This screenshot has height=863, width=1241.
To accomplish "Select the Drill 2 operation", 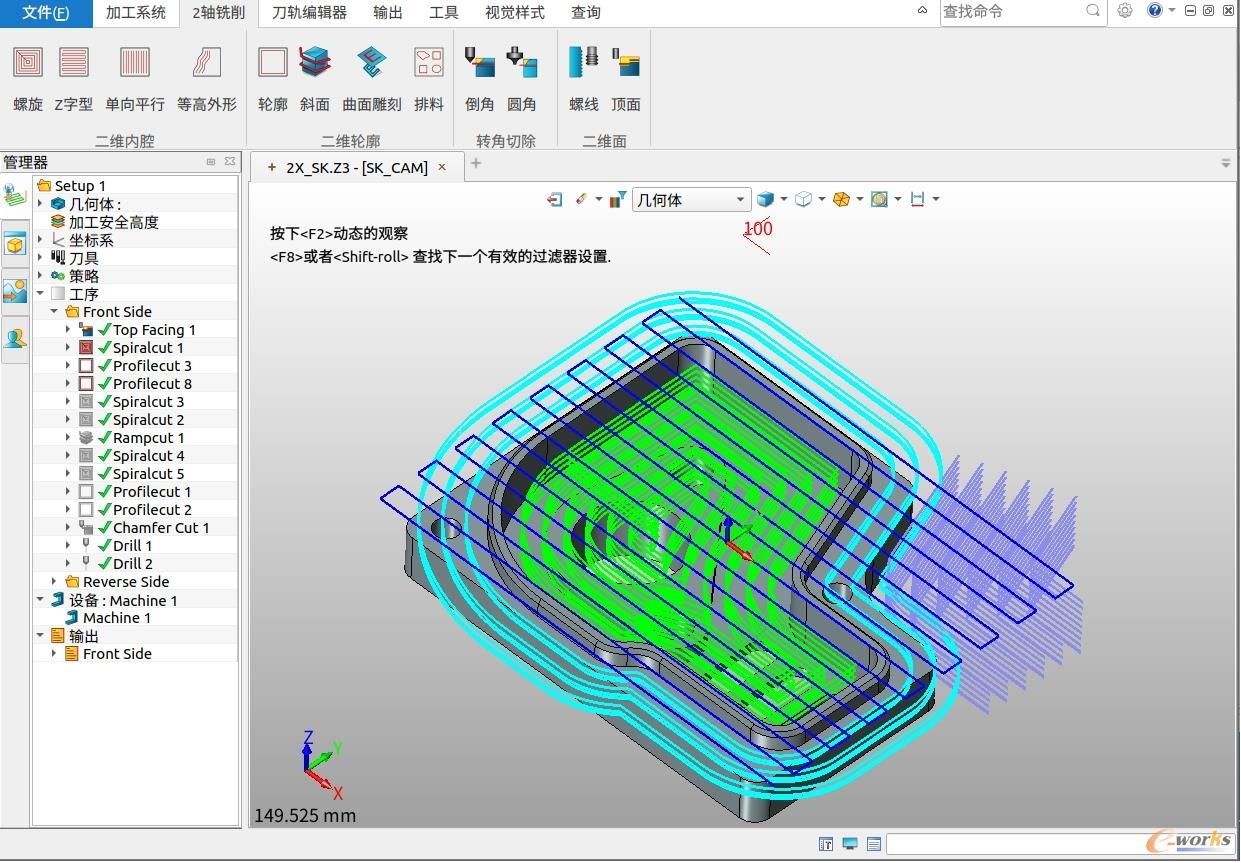I will (133, 564).
